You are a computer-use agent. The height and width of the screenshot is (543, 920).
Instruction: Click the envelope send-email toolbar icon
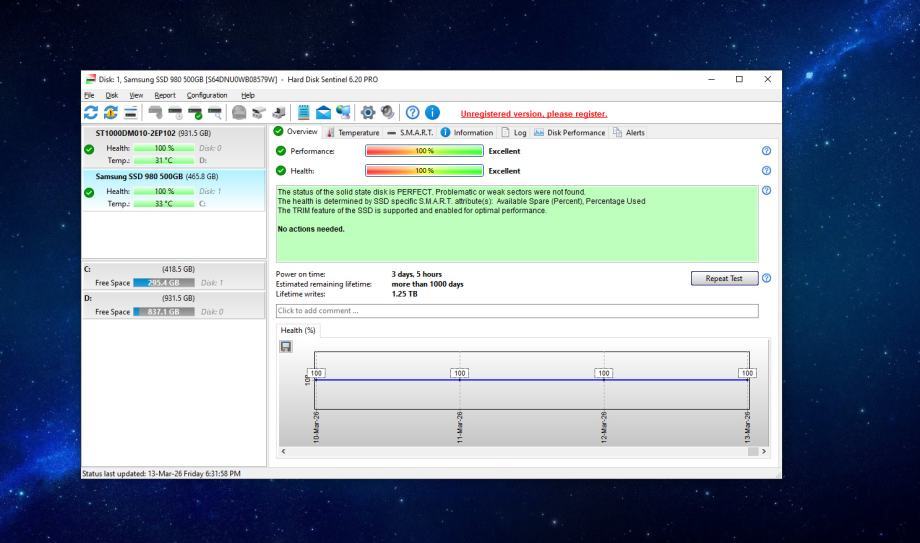point(321,113)
